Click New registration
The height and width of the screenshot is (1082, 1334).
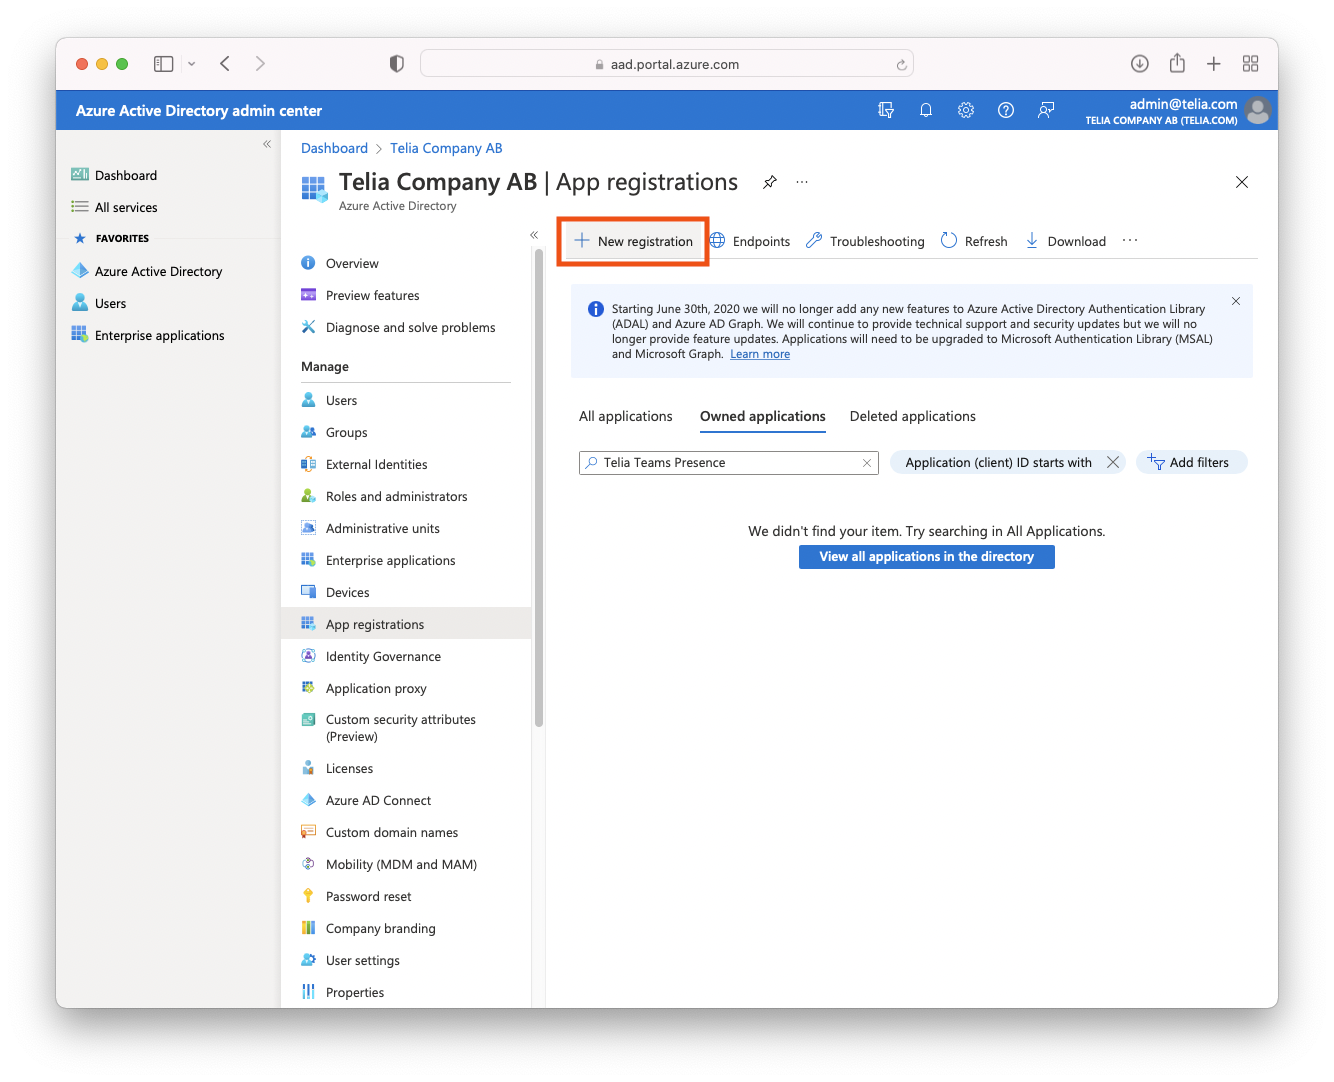pyautogui.click(x=634, y=241)
